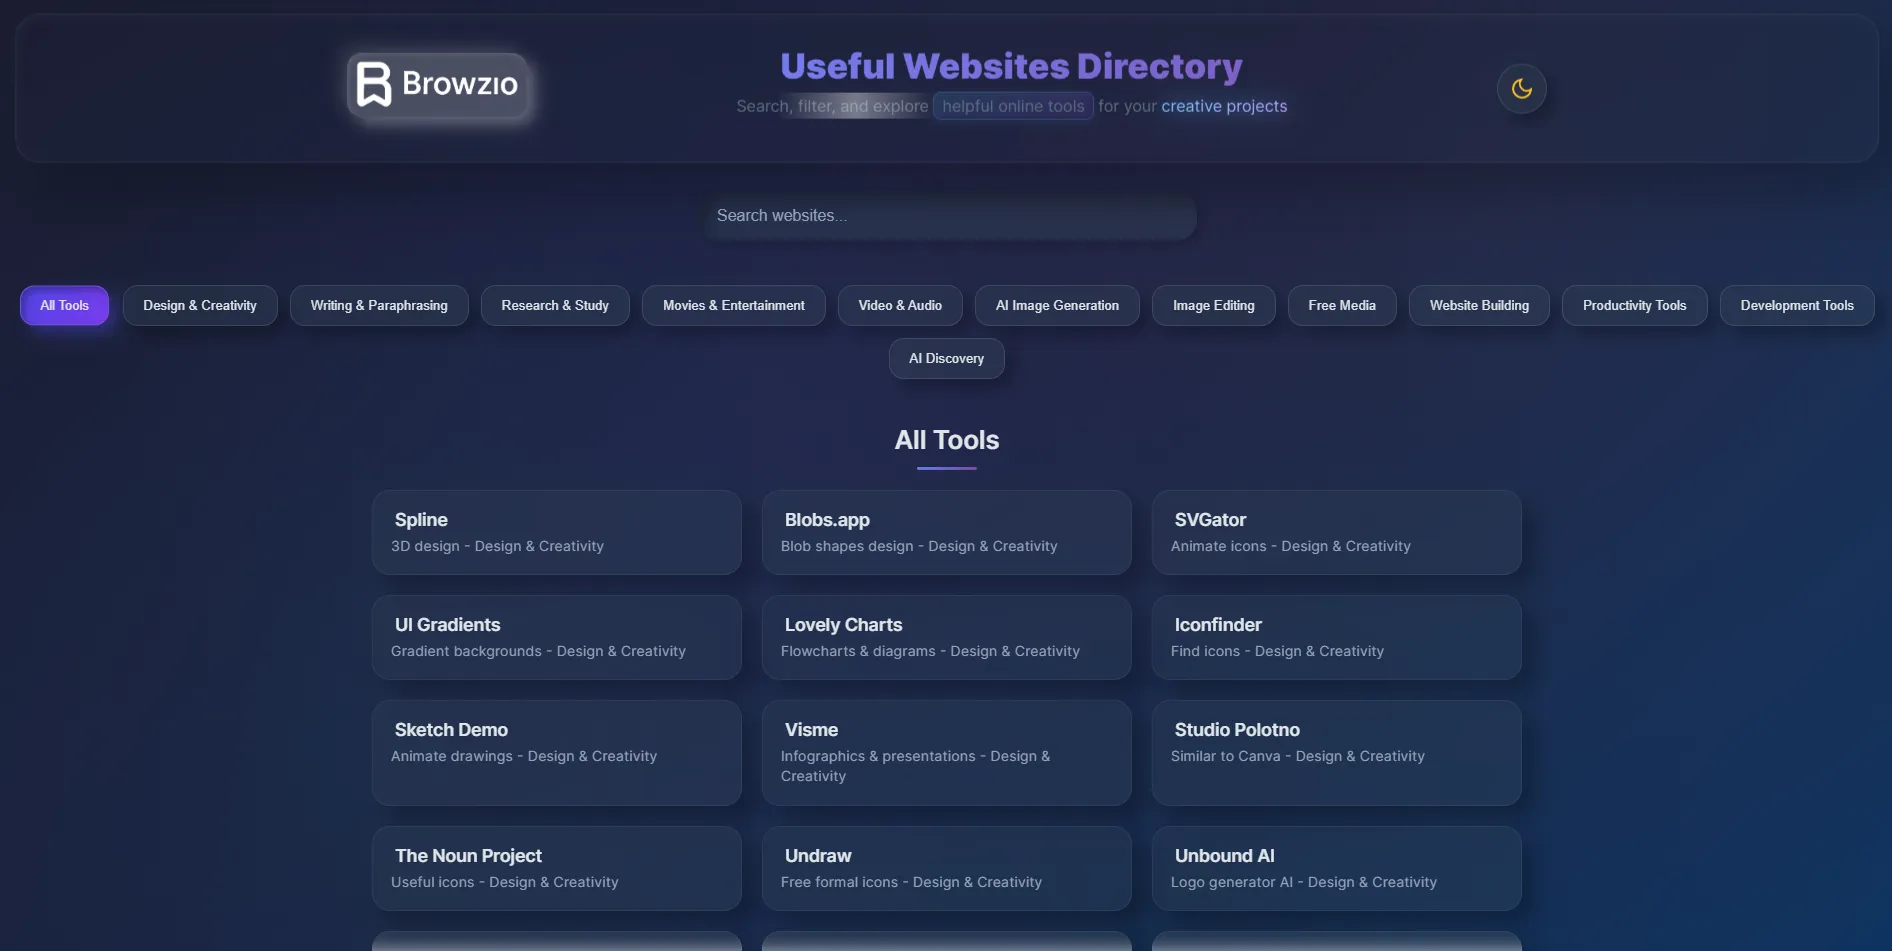Filter by AI Image Generation

[1057, 306]
